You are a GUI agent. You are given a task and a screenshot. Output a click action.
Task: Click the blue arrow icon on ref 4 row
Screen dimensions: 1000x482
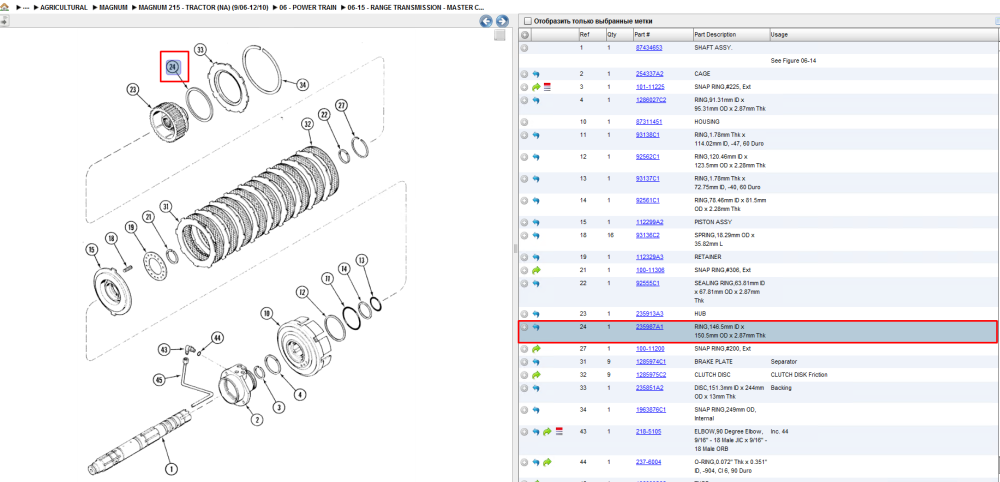tap(536, 100)
